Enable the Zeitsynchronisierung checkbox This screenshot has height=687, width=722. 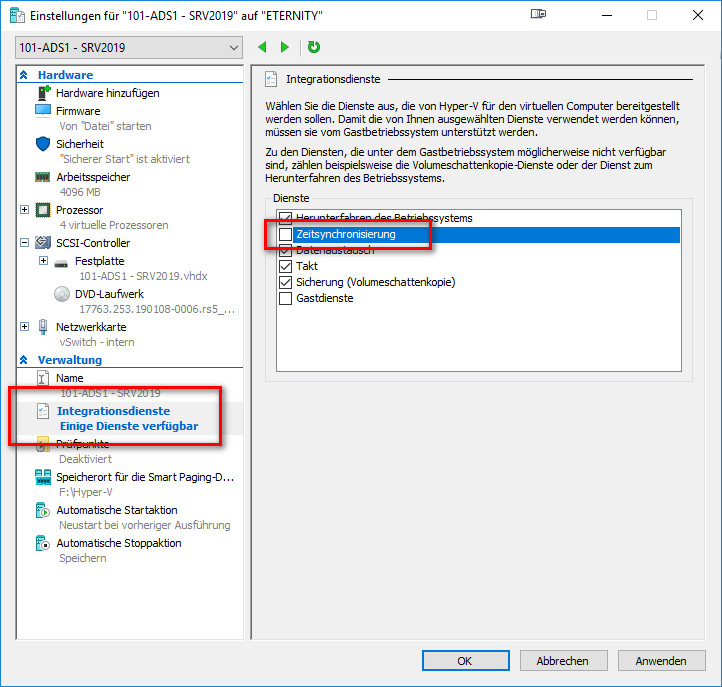(286, 234)
